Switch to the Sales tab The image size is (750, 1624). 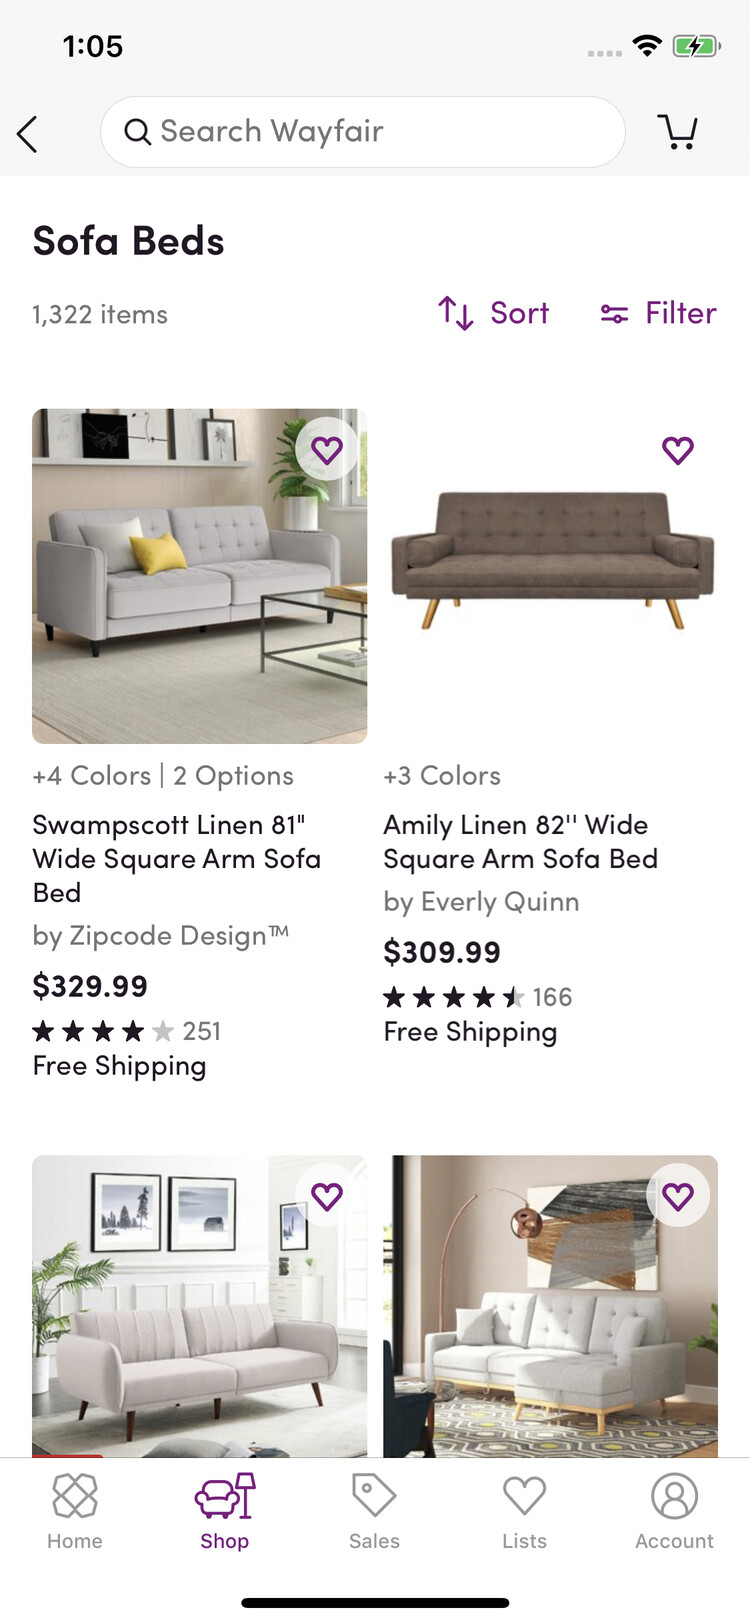coord(374,1511)
